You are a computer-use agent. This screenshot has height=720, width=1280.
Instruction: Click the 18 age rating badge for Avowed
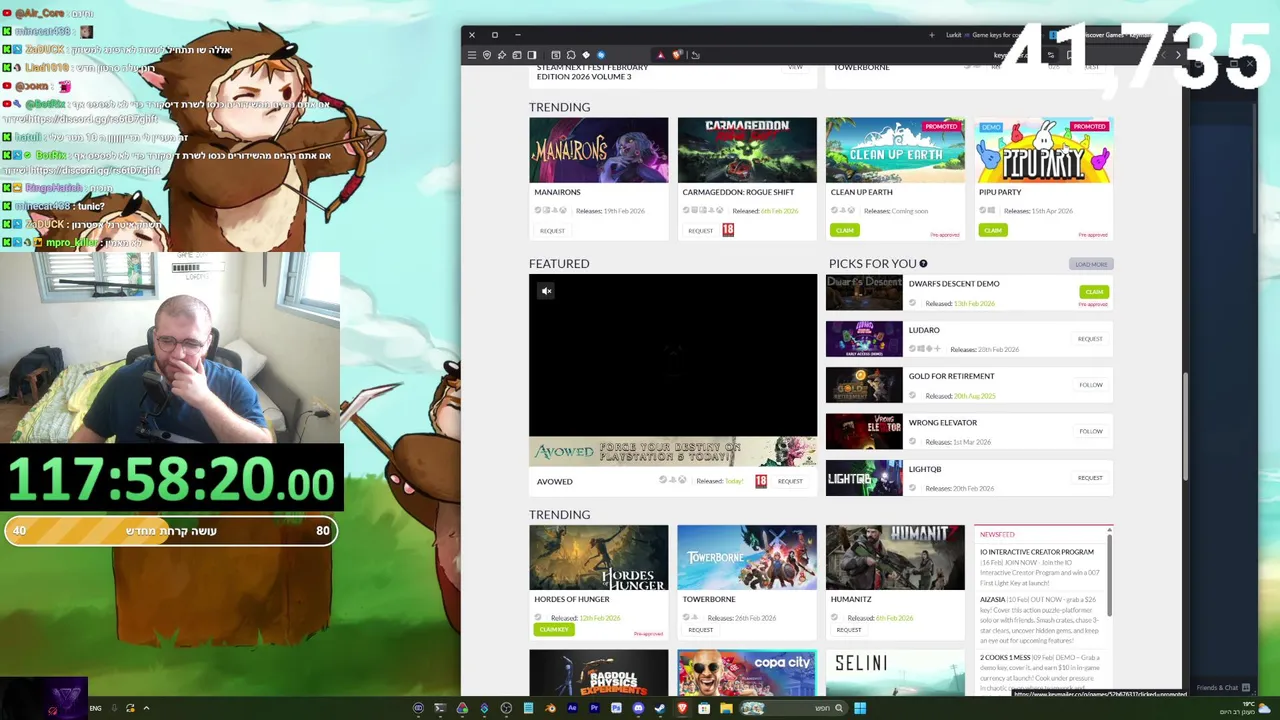761,481
